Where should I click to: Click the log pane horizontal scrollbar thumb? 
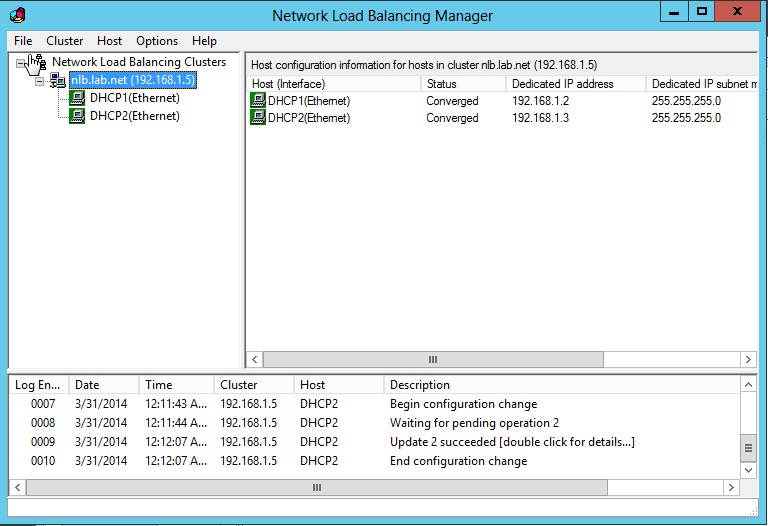[316, 487]
